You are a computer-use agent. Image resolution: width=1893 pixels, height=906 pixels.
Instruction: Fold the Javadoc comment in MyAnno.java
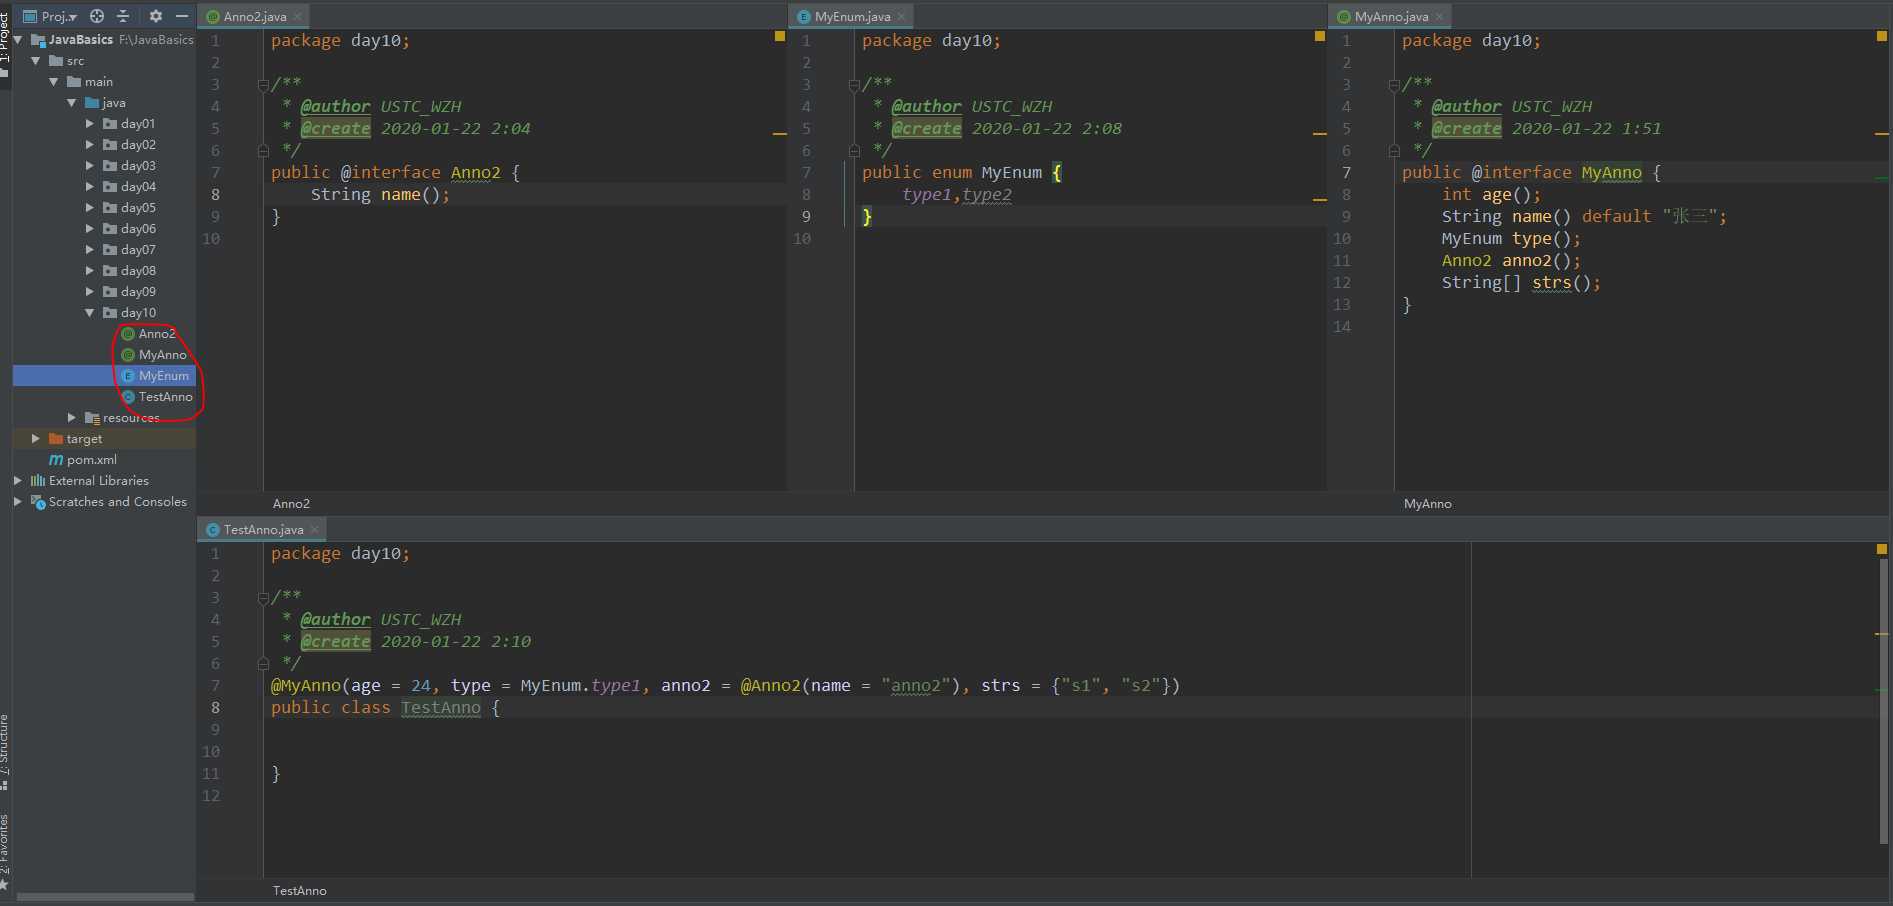click(1394, 84)
